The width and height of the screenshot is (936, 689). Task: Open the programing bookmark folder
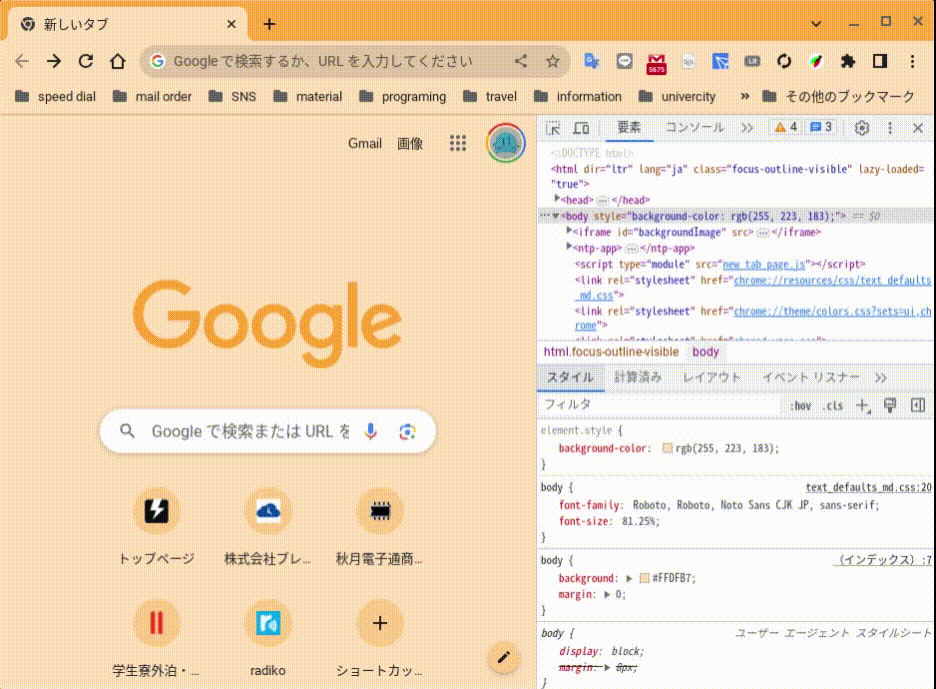402,96
